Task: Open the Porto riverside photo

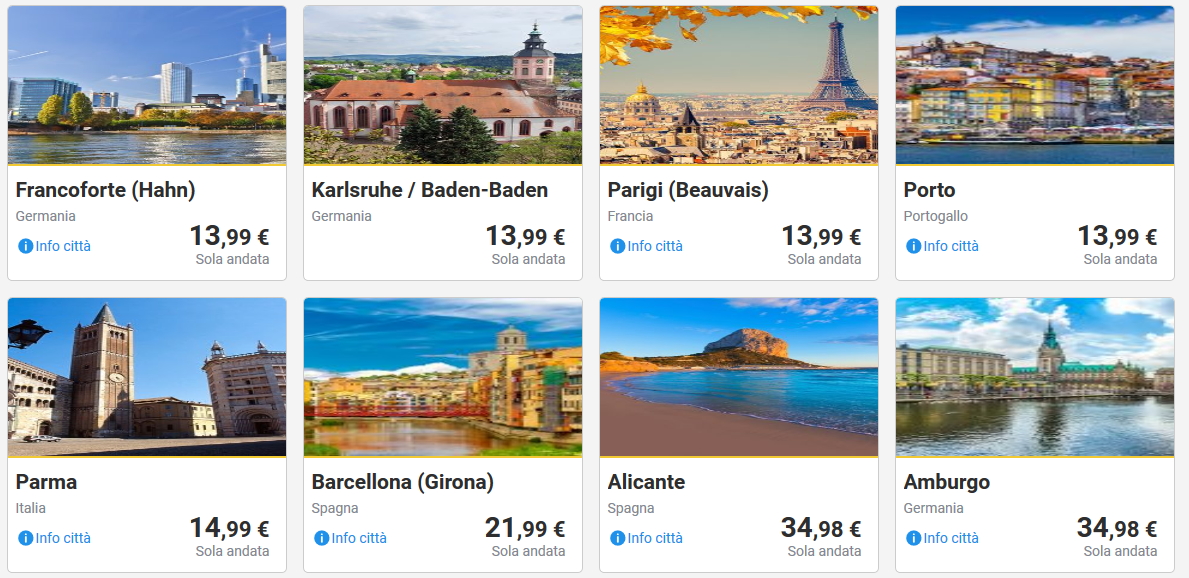Action: (1035, 85)
